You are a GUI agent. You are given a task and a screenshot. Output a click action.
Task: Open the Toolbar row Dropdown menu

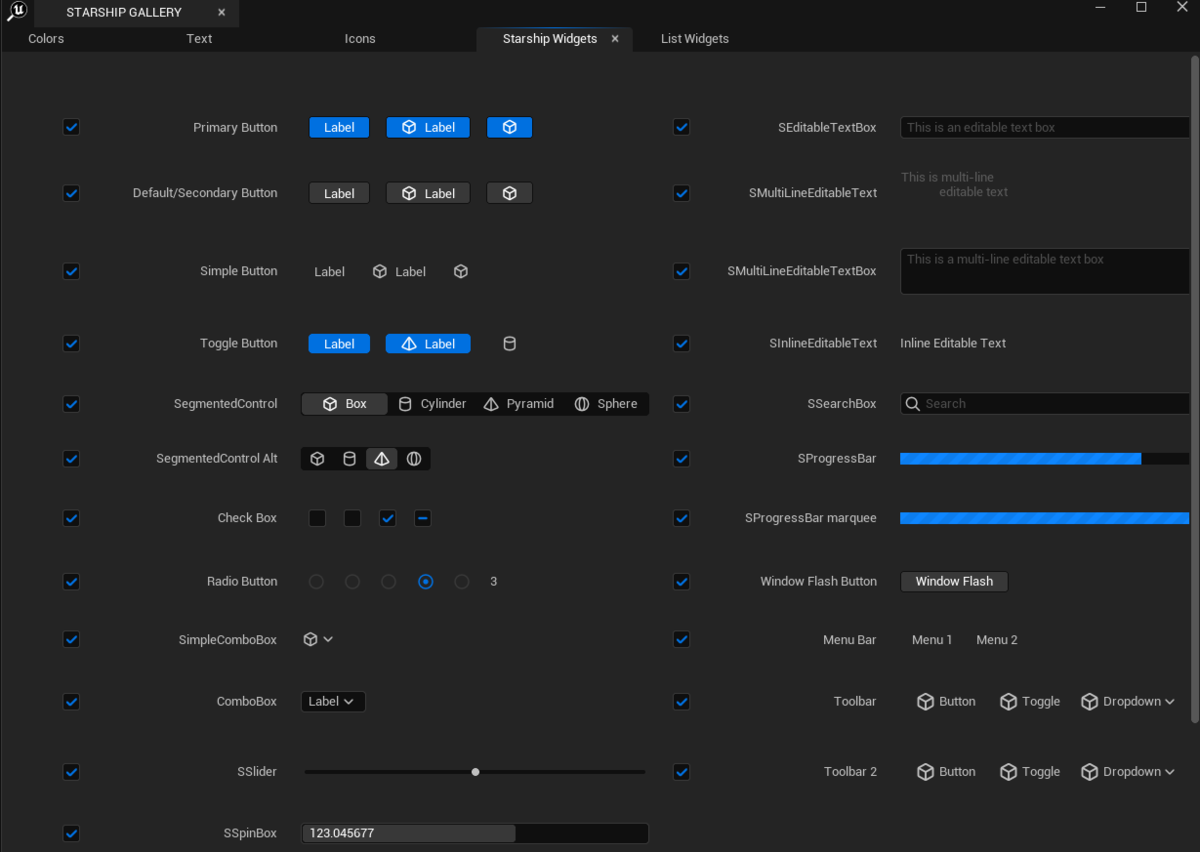tap(1127, 701)
